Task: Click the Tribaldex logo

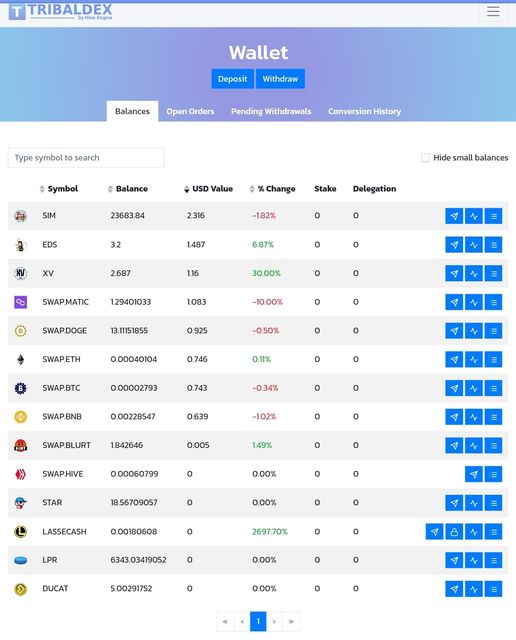Action: pos(60,11)
